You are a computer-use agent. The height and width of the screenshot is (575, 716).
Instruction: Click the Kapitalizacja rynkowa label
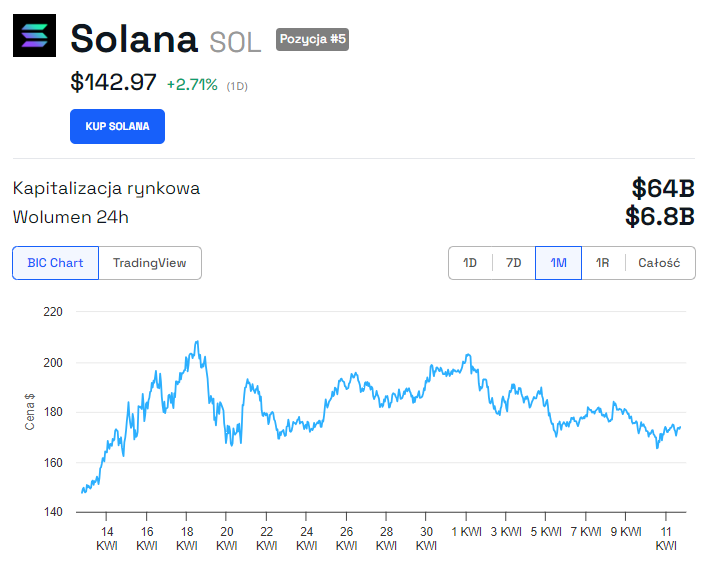(x=106, y=188)
